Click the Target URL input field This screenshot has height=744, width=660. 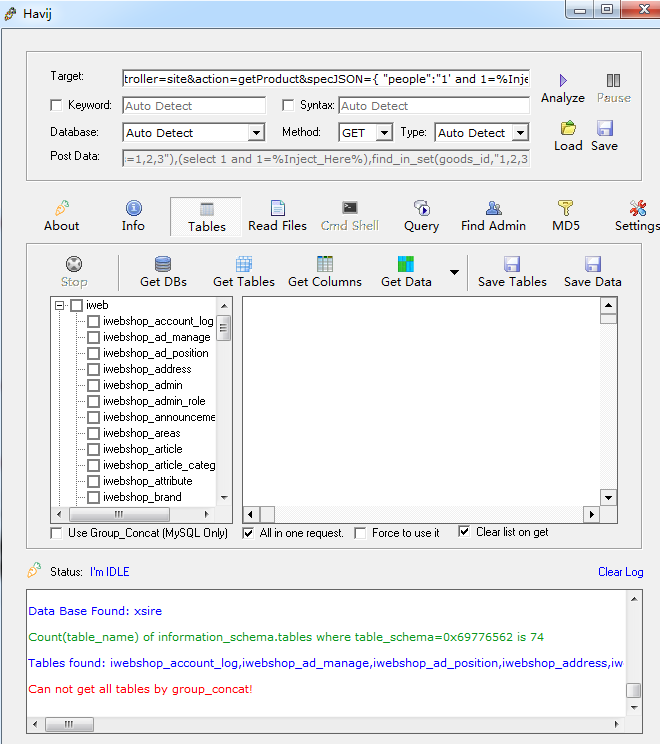coord(326,79)
